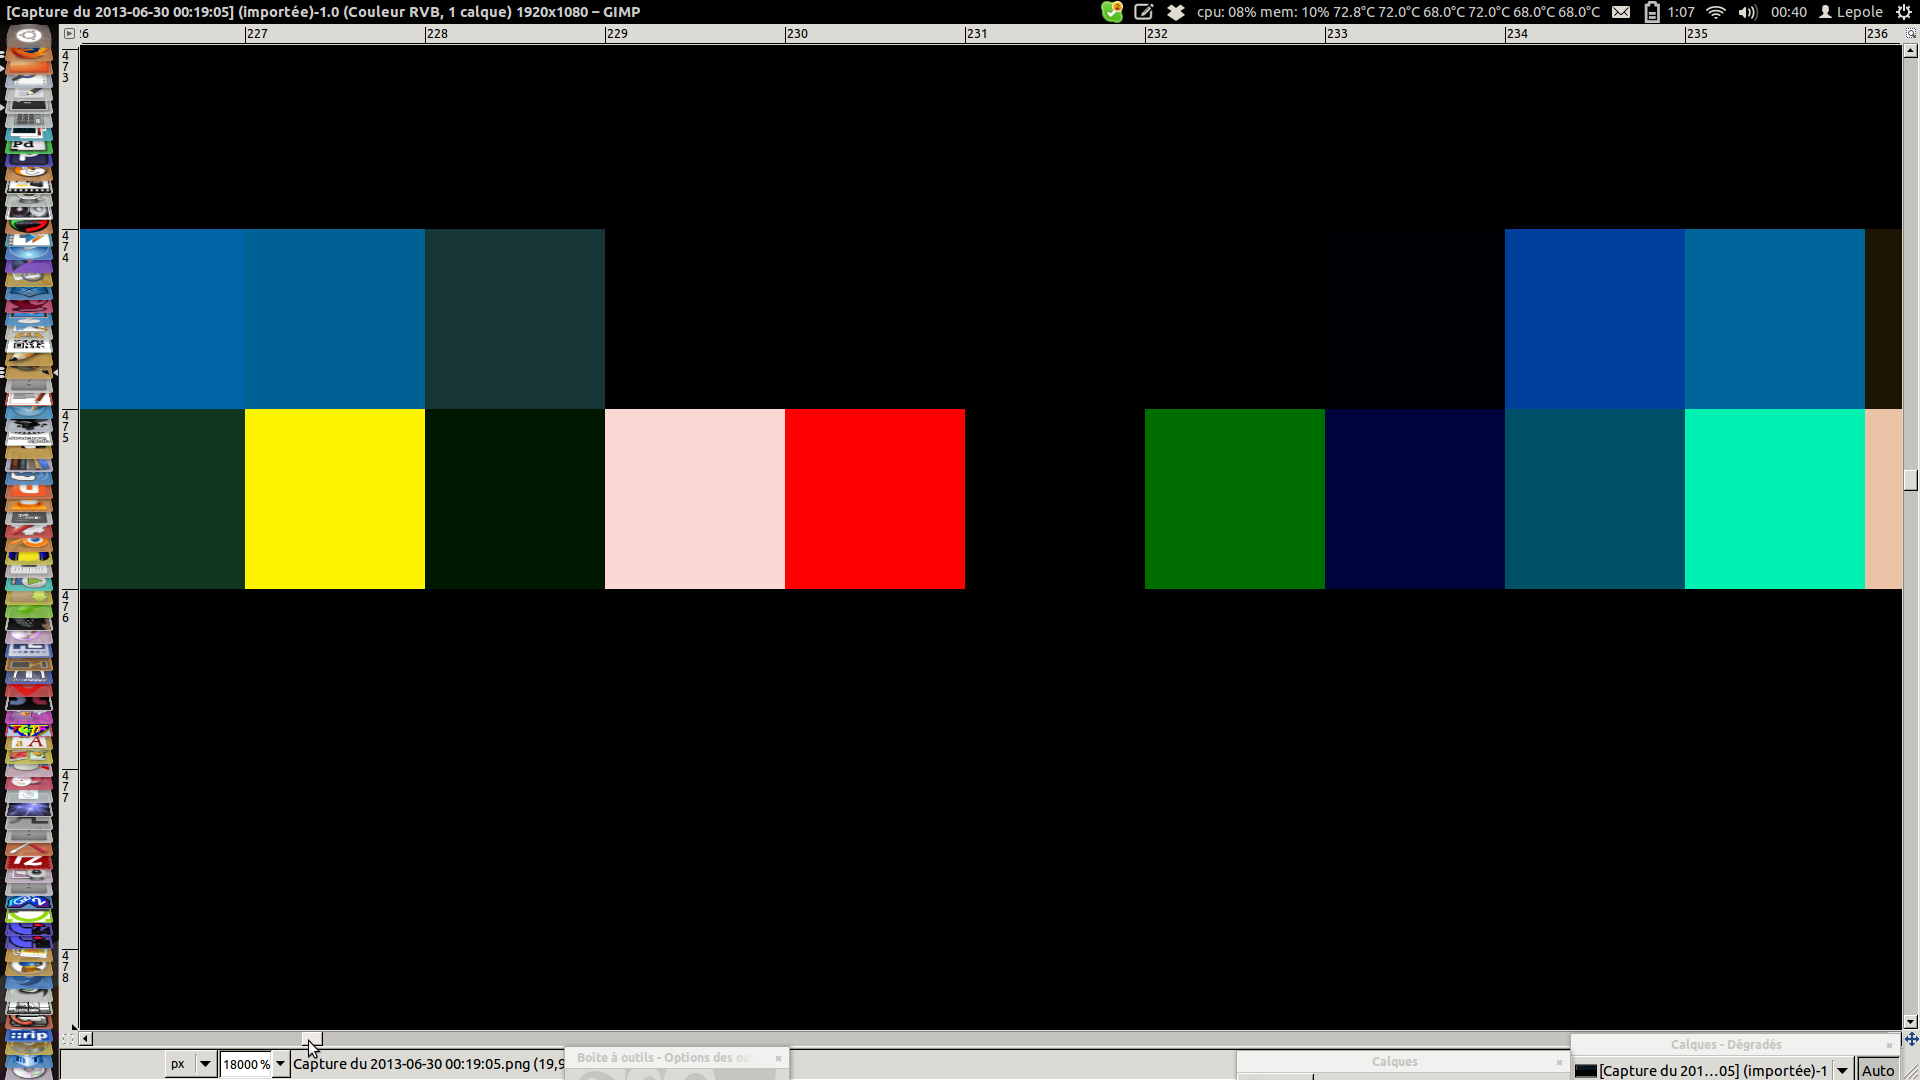Click the scroll down arrow of vertical scrollbar
The width and height of the screenshot is (1920, 1080).
click(1911, 1022)
